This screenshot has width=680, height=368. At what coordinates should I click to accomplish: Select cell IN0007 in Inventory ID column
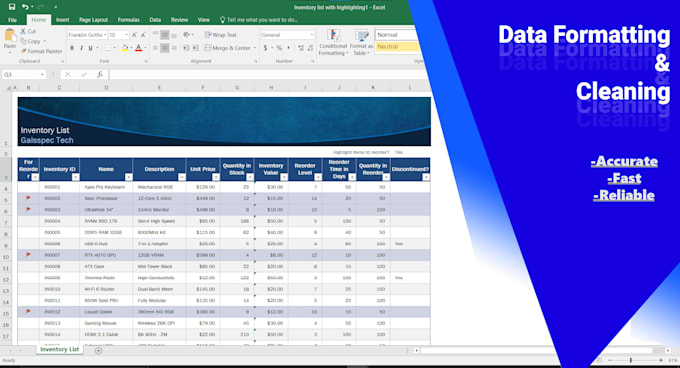tap(59, 255)
